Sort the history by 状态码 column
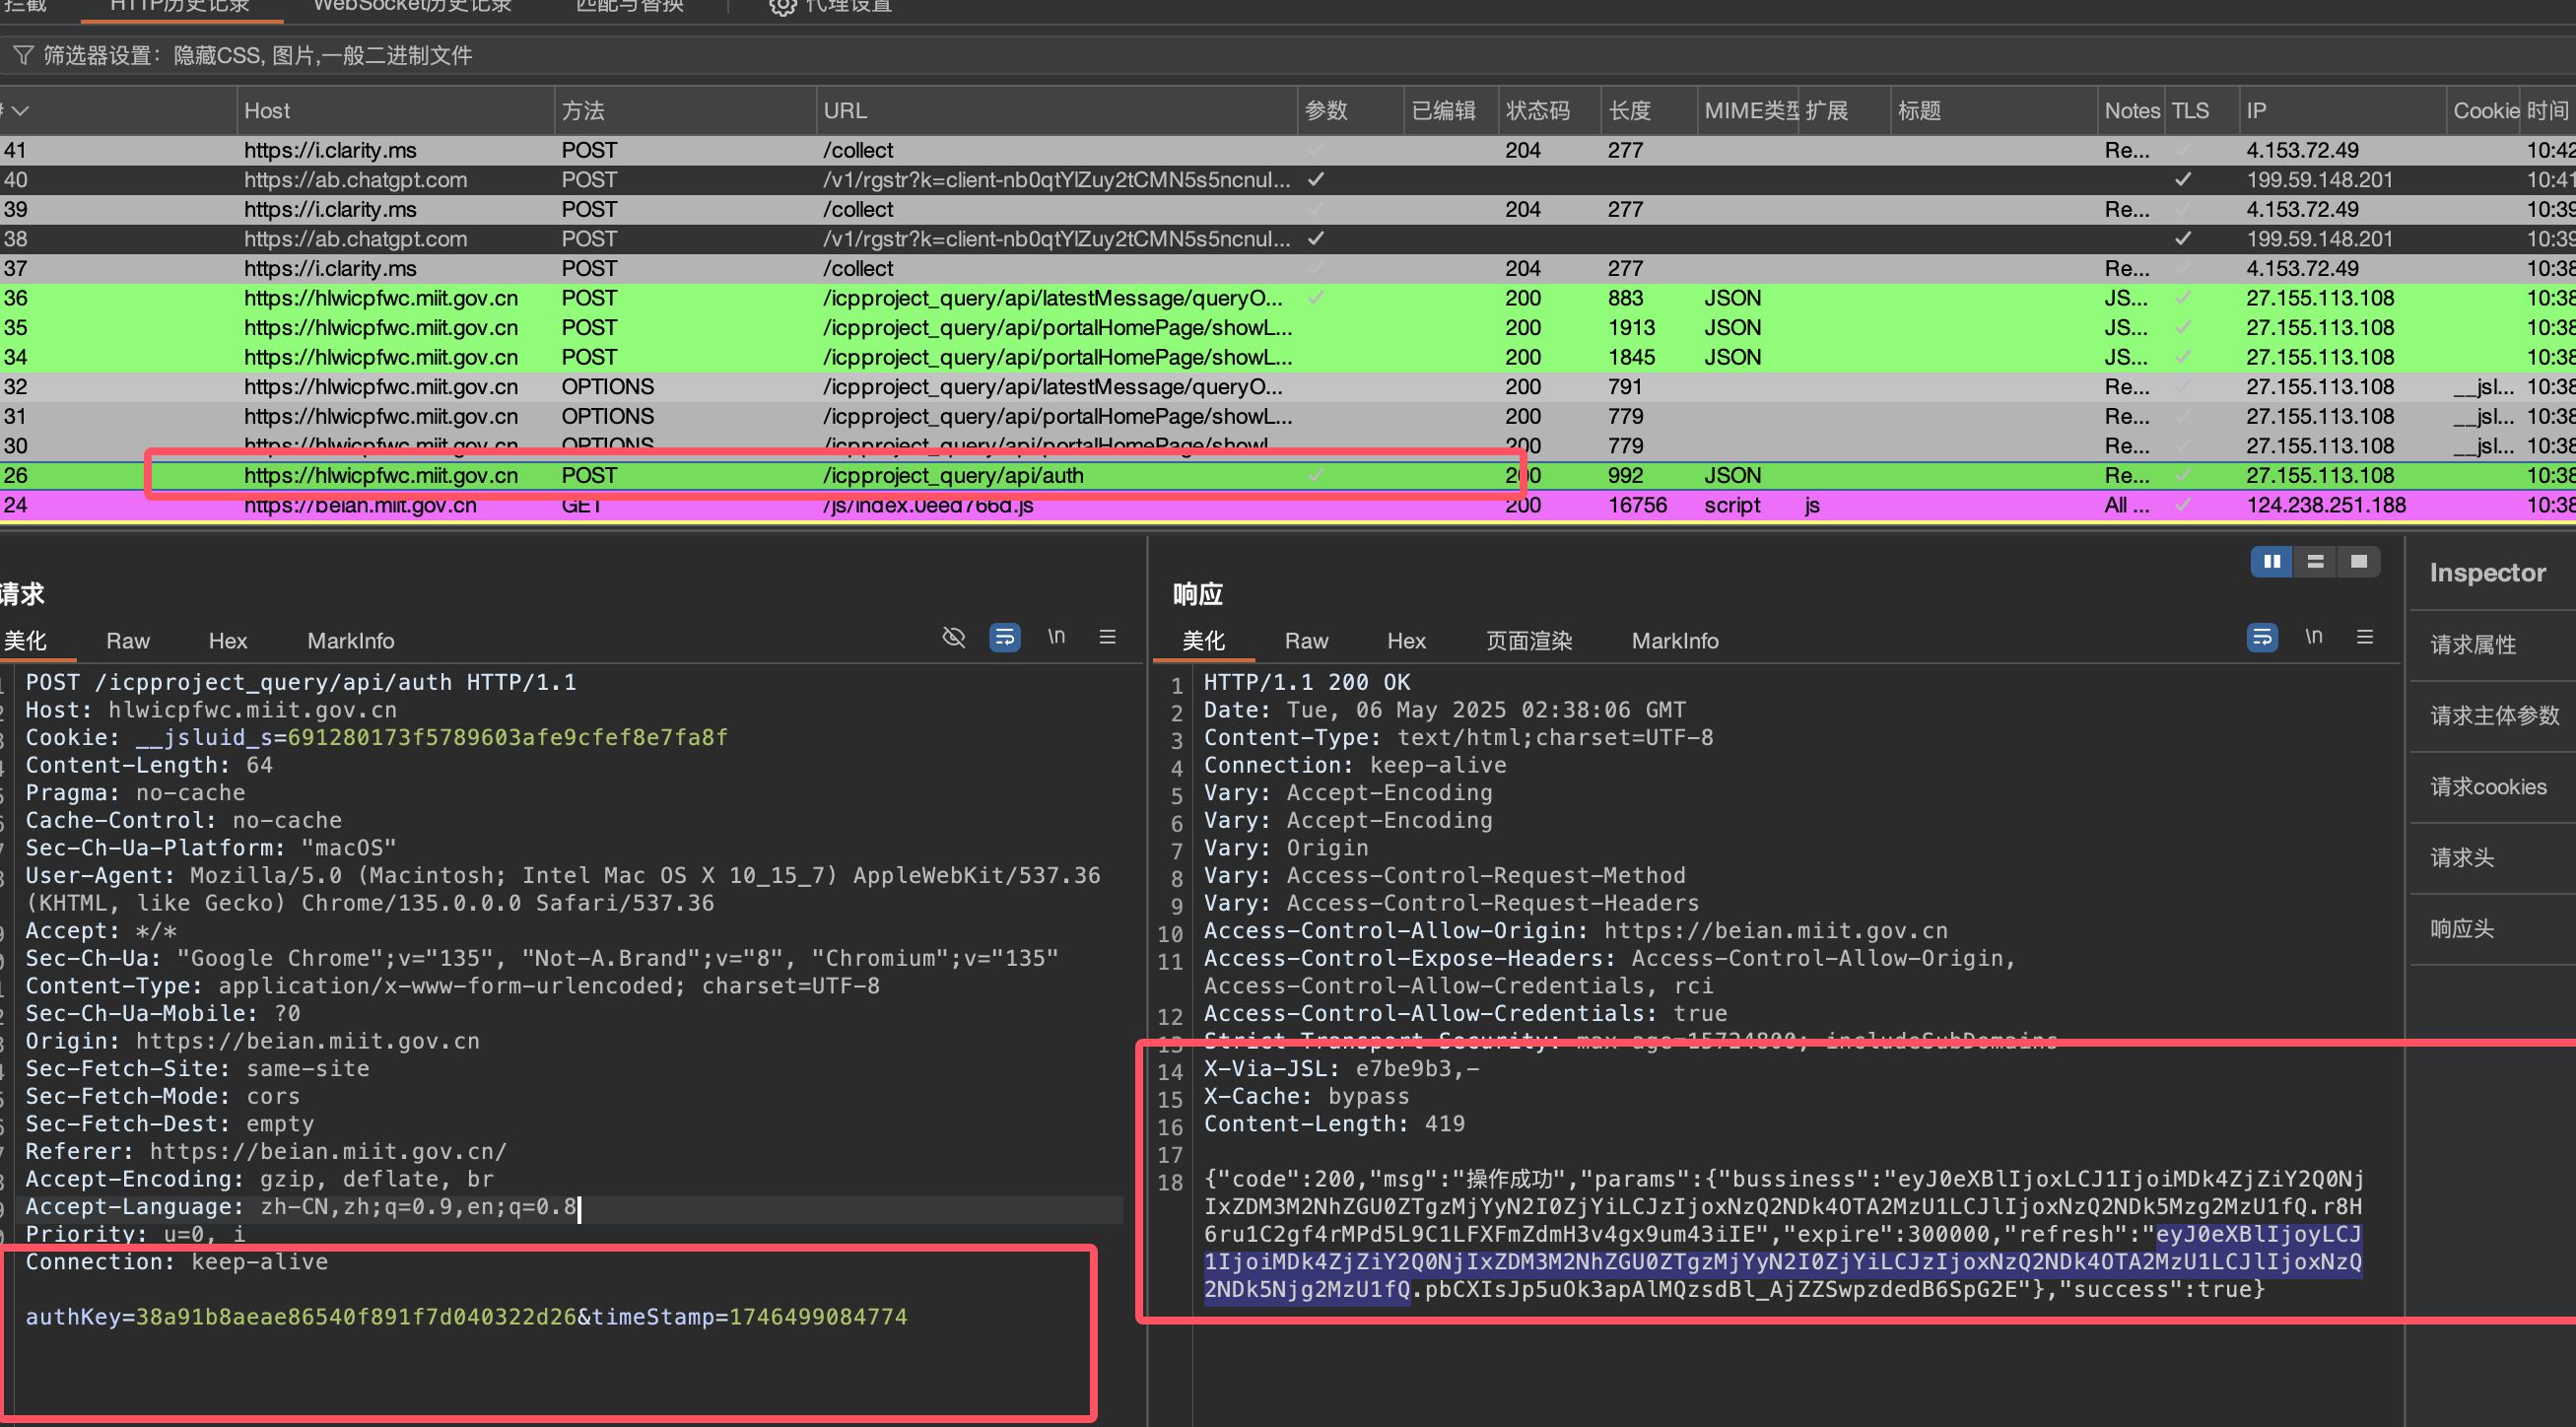The width and height of the screenshot is (2576, 1427). pyautogui.click(x=1537, y=111)
